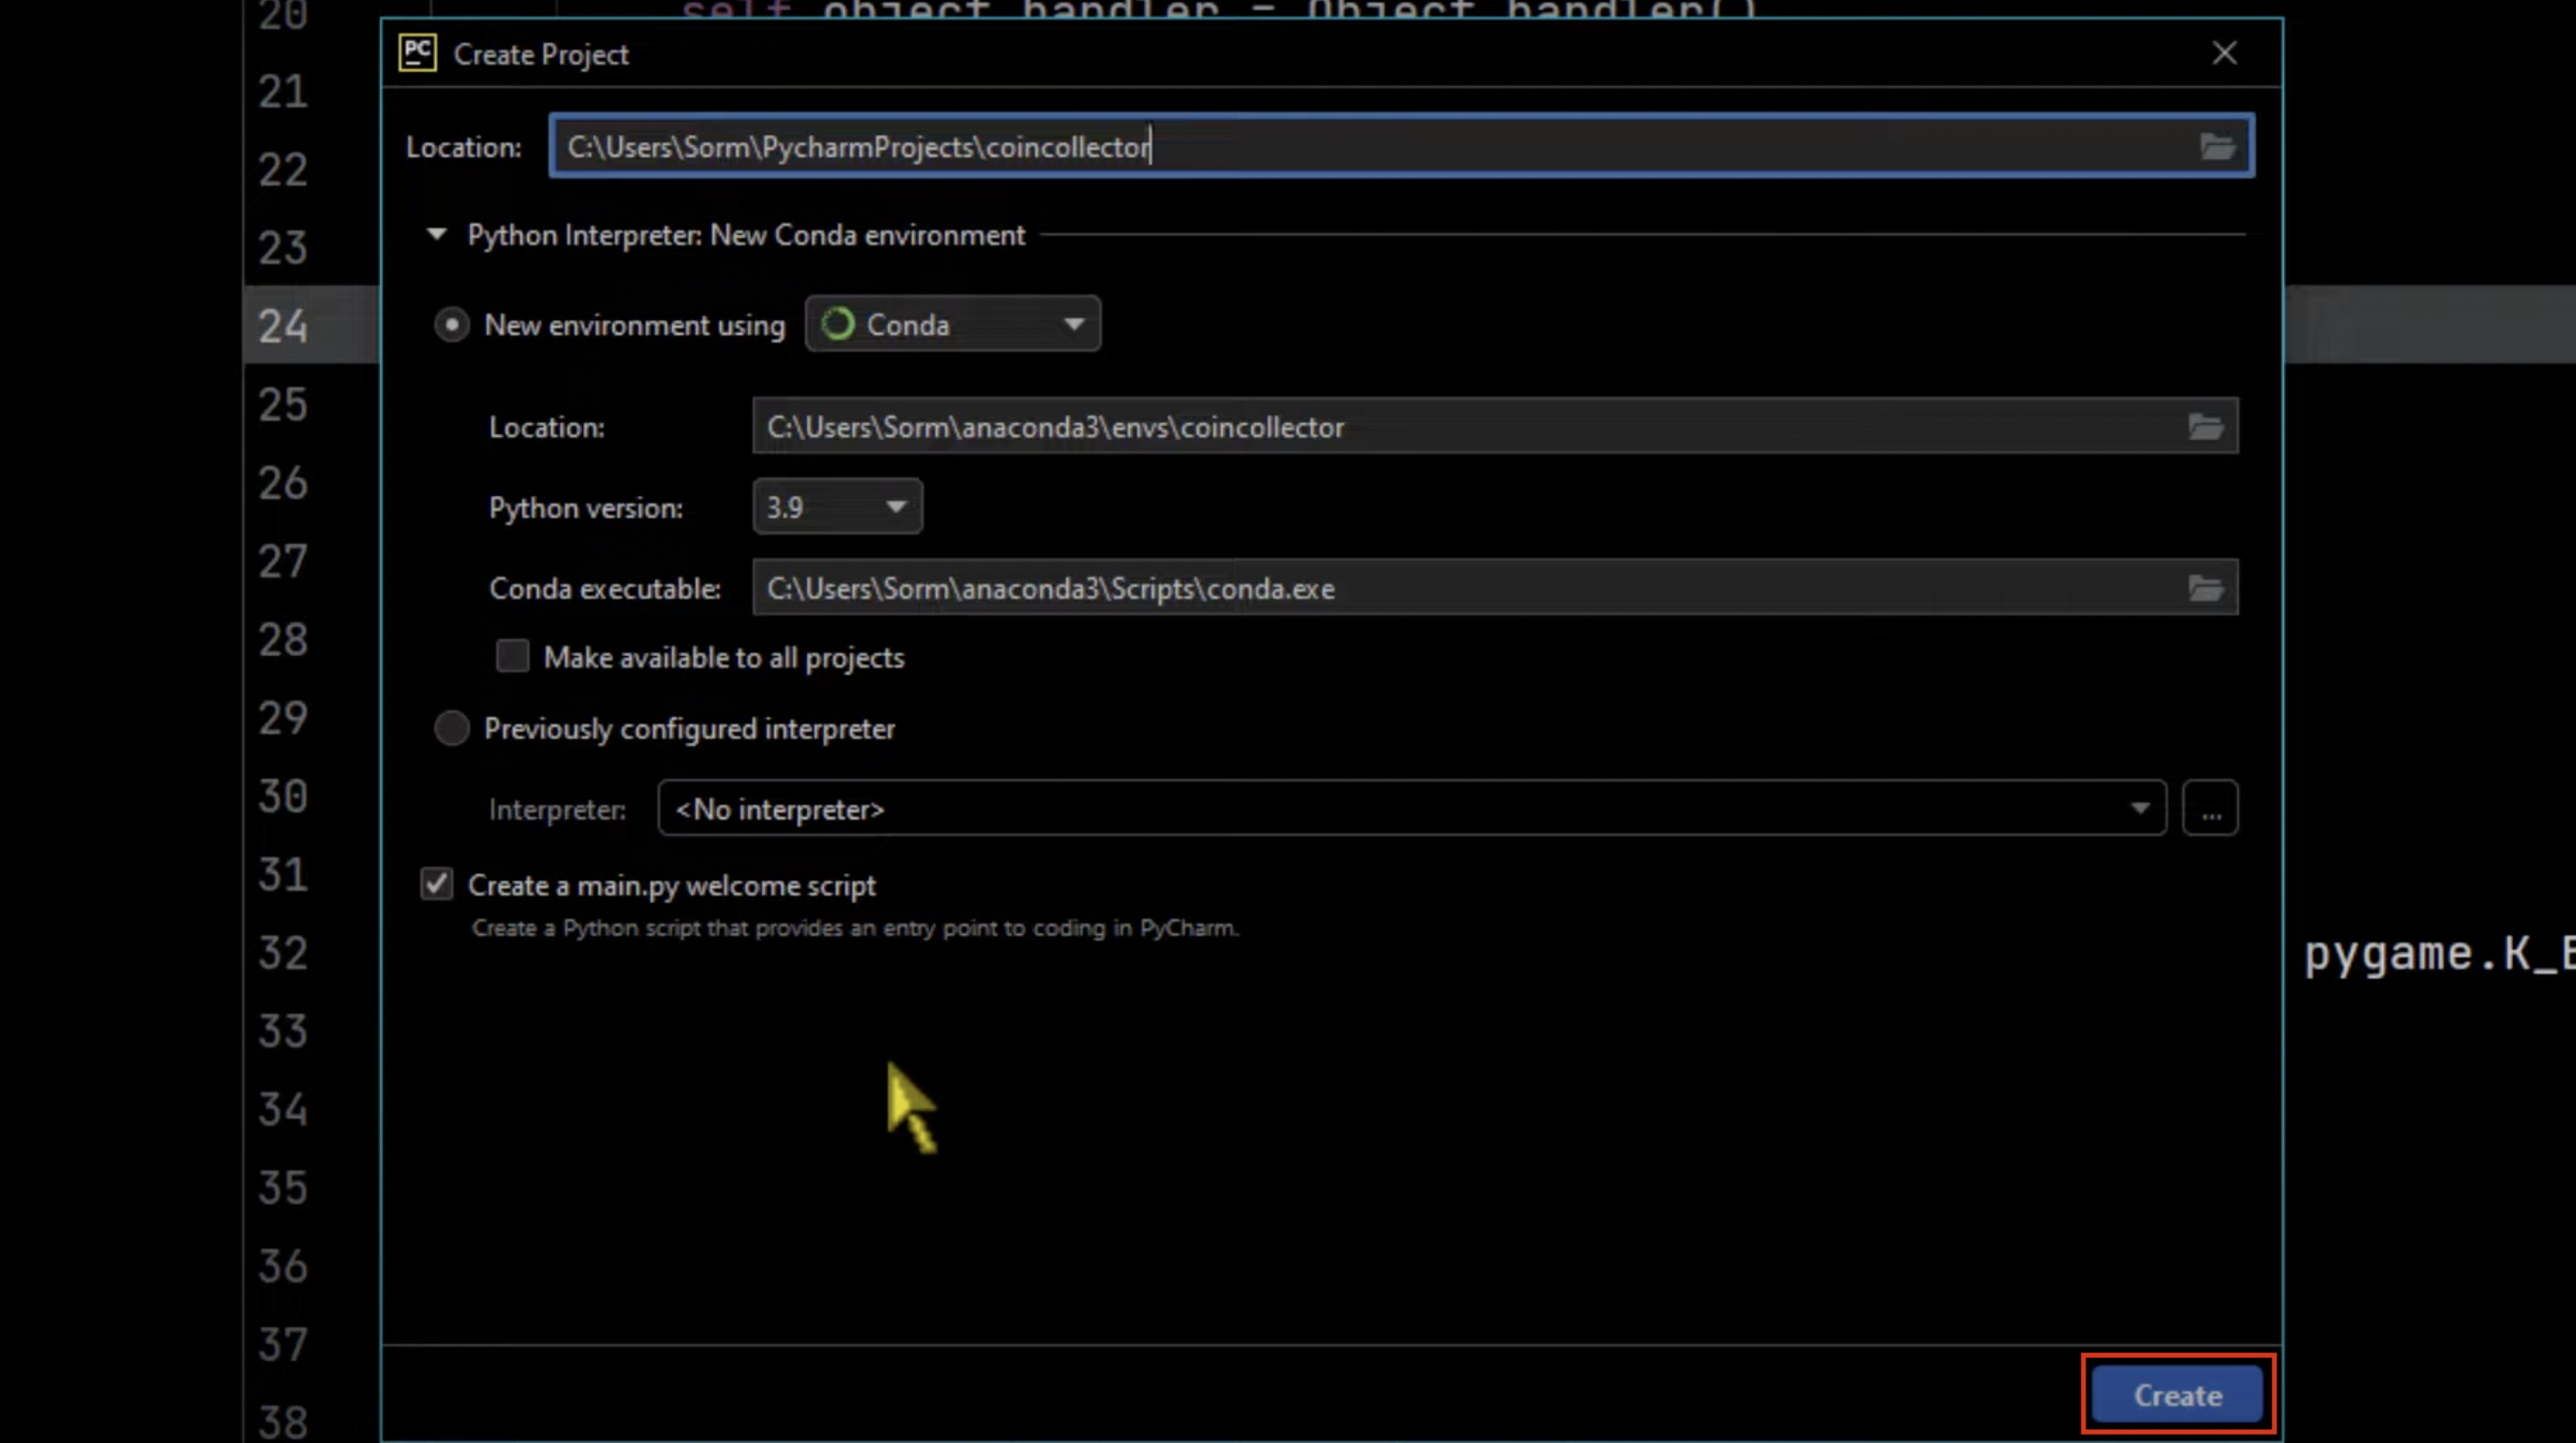Screen dimensions: 2576x1443
Task: Click the Create button
Action: [2177, 1395]
